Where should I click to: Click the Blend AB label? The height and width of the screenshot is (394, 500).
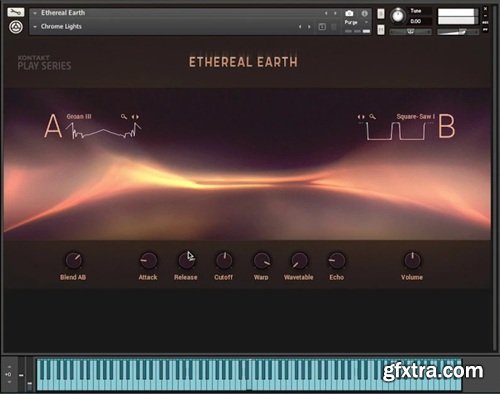tap(73, 277)
